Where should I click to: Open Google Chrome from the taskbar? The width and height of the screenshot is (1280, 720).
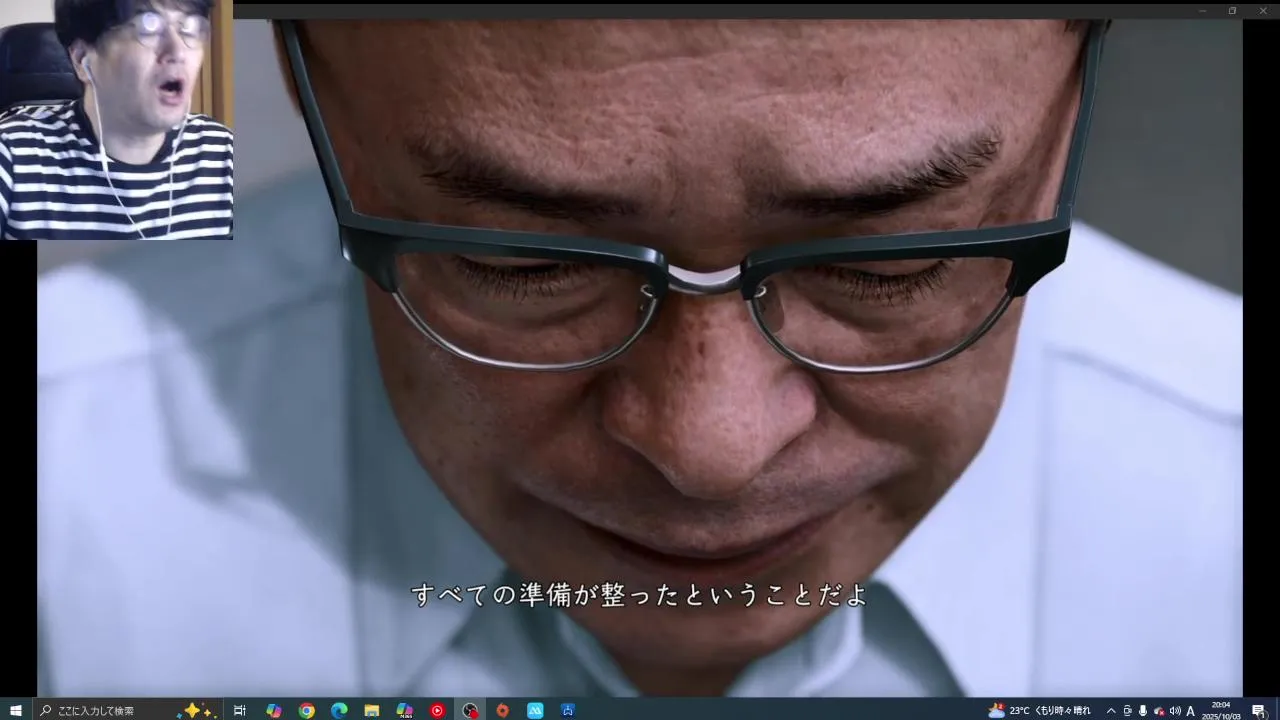point(306,710)
